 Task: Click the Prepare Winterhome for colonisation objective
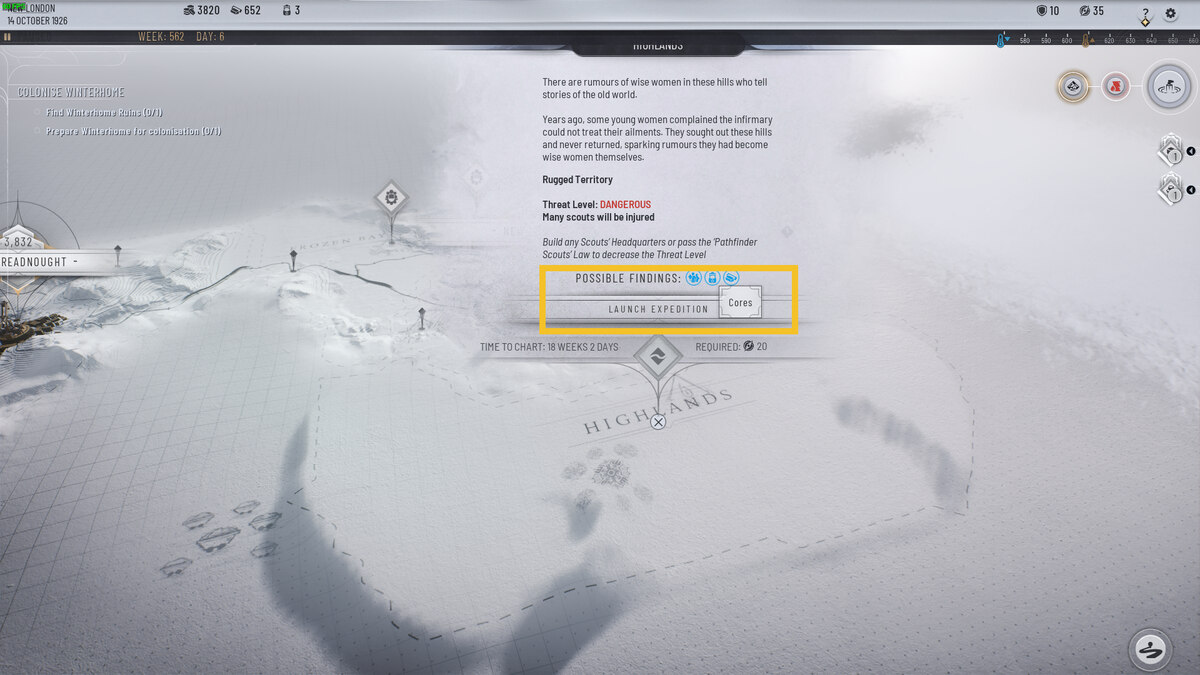point(134,131)
